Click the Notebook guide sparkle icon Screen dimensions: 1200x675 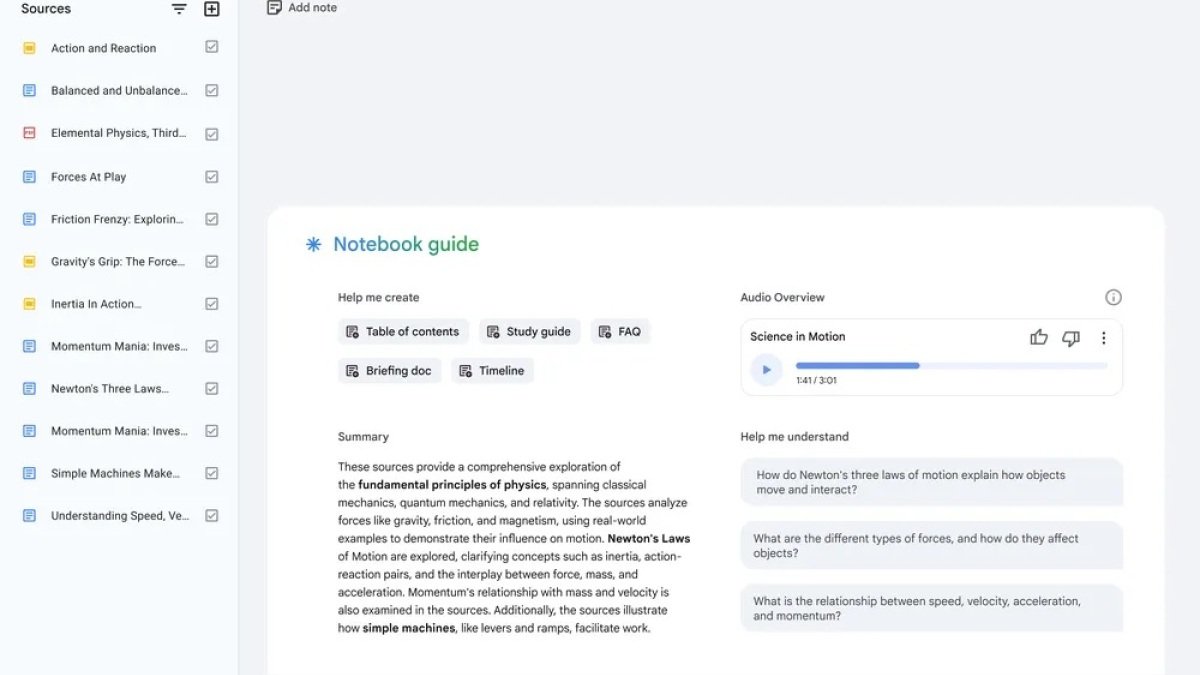point(311,243)
